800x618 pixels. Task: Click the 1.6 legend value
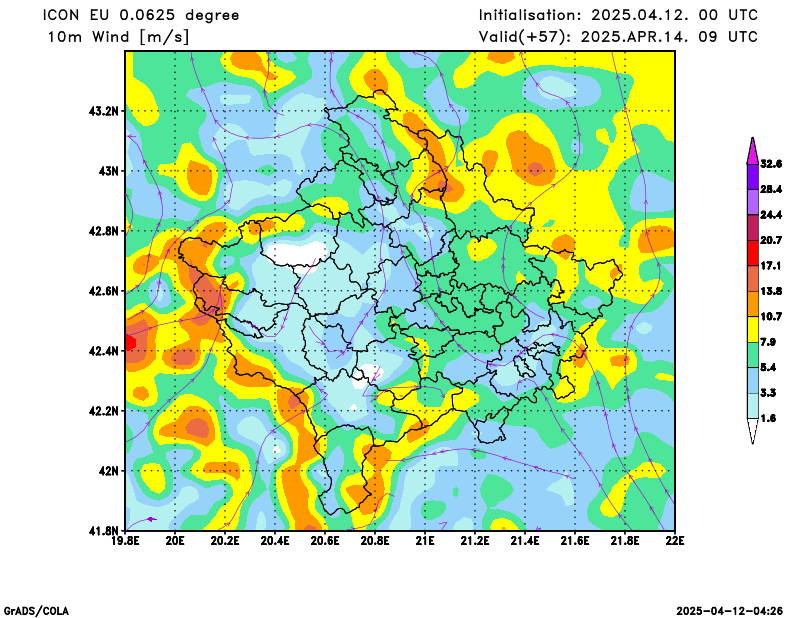tap(768, 418)
